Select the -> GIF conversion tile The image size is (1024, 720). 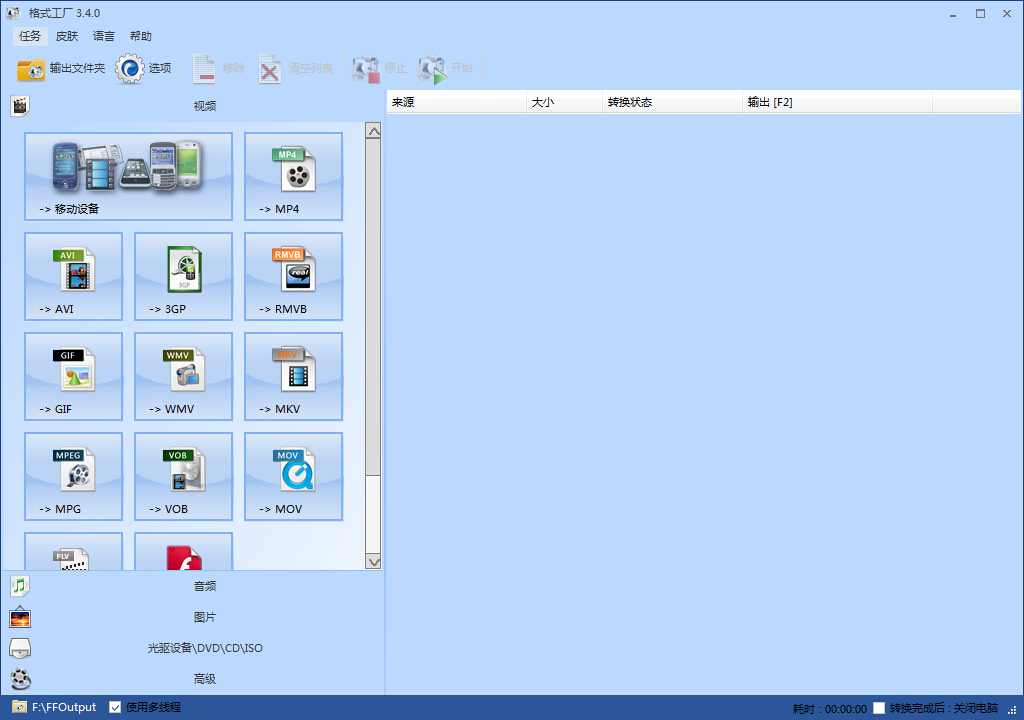73,376
